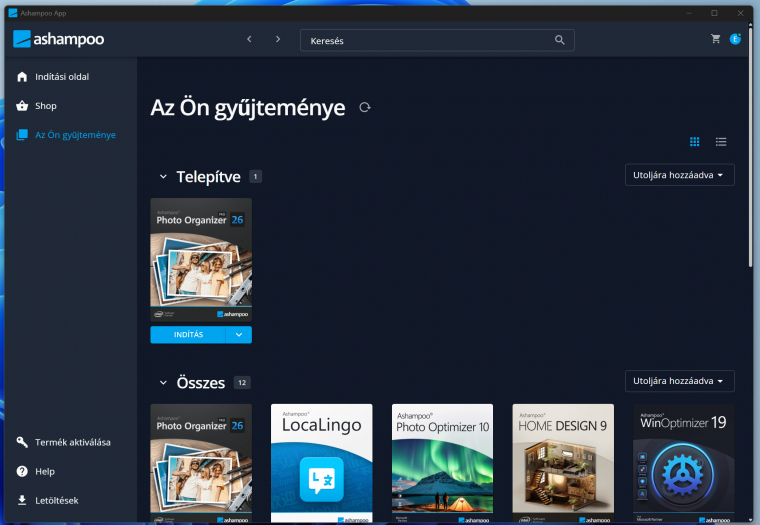Collapse the Összes section

pos(163,382)
